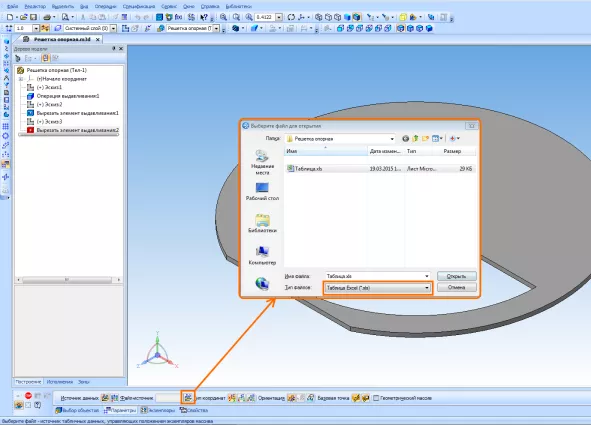Click the Save document toolbar icon
Image resolution: width=591 pixels, height=425 pixels.
click(34, 17)
